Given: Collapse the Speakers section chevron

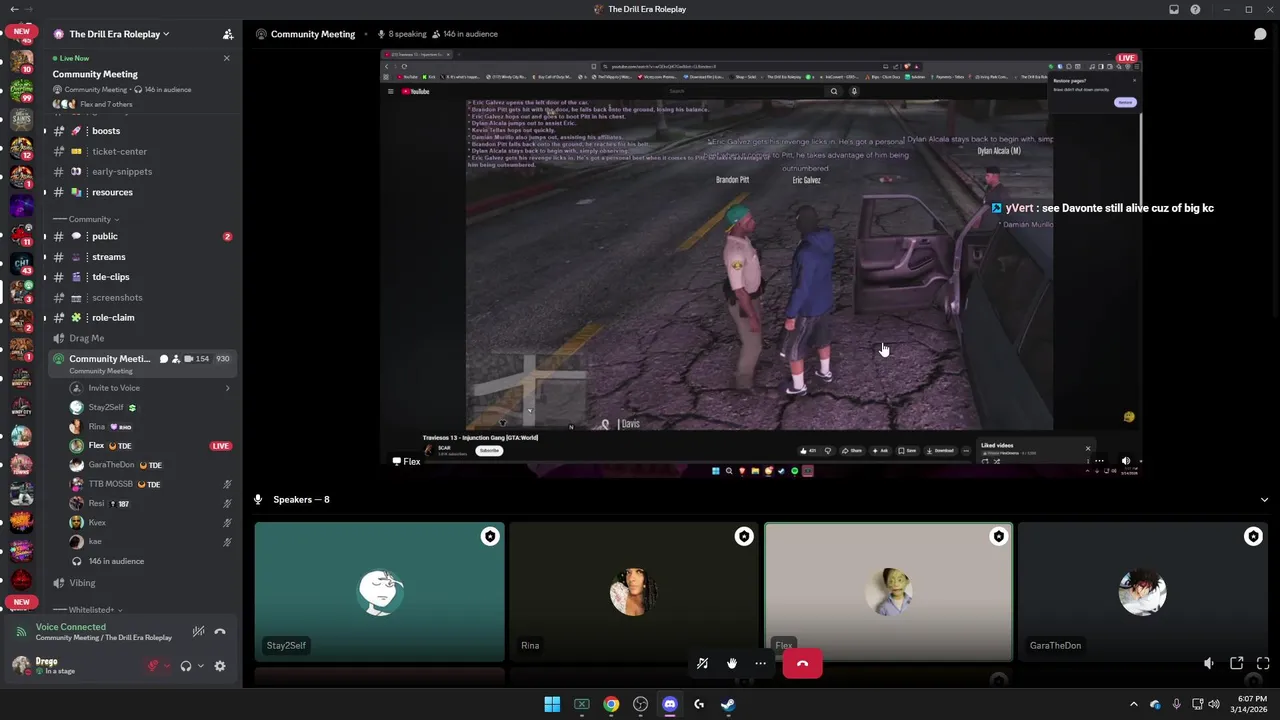Looking at the screenshot, I should pos(1264,499).
